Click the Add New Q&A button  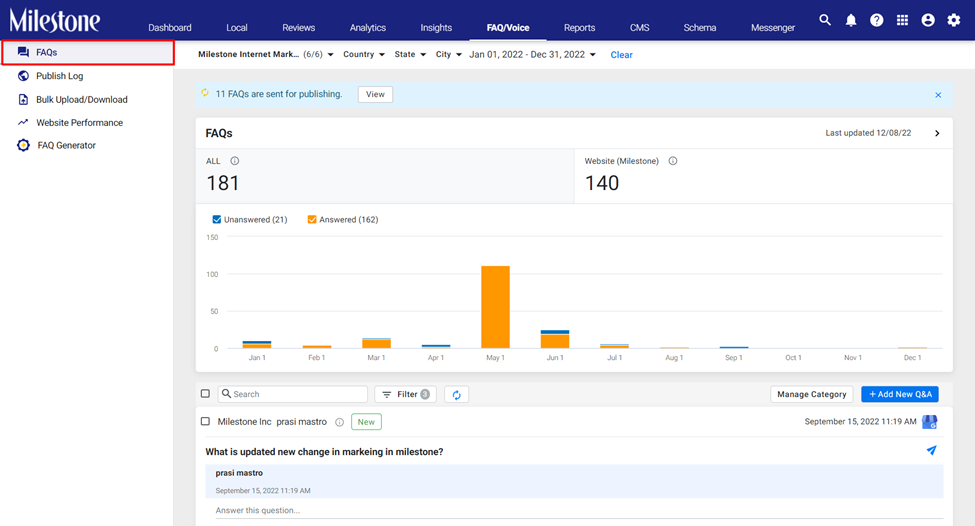pos(900,394)
